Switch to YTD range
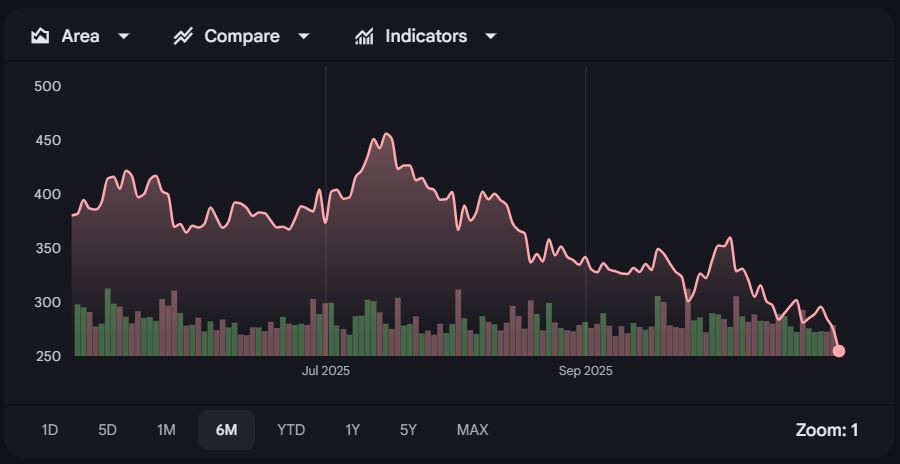 pyautogui.click(x=291, y=430)
